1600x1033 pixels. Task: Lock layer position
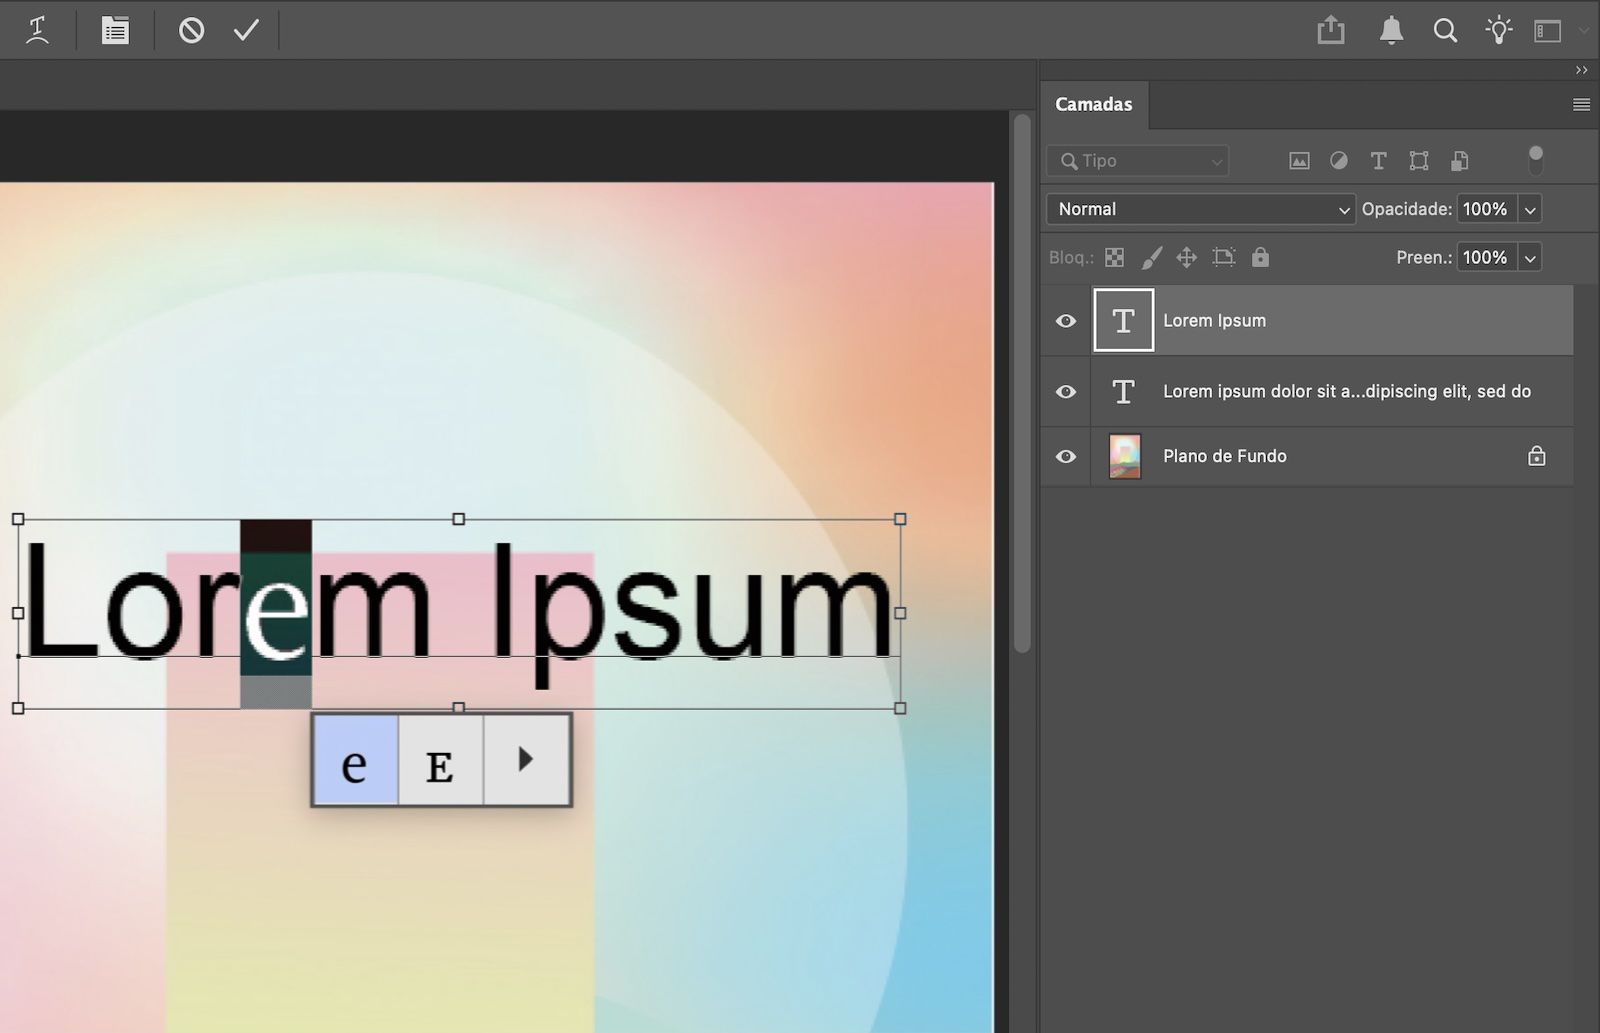[1186, 258]
